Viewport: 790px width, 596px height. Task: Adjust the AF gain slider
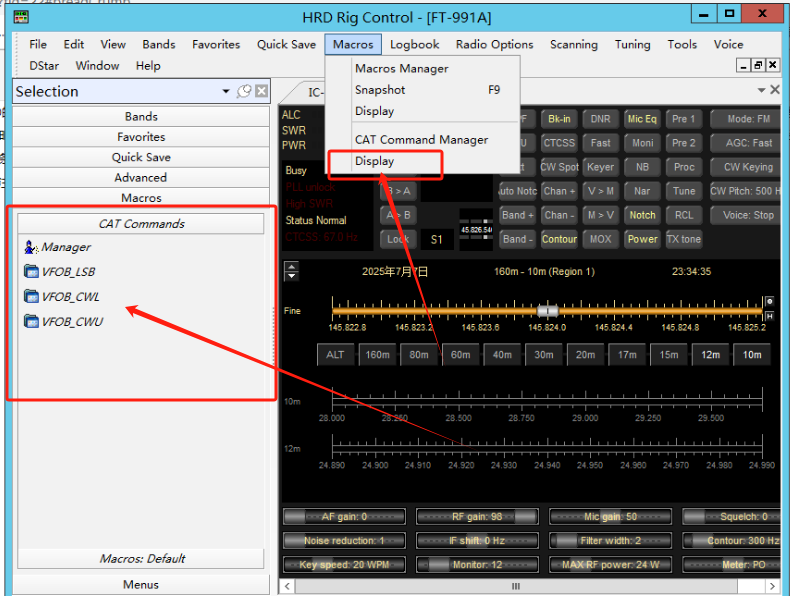point(344,516)
